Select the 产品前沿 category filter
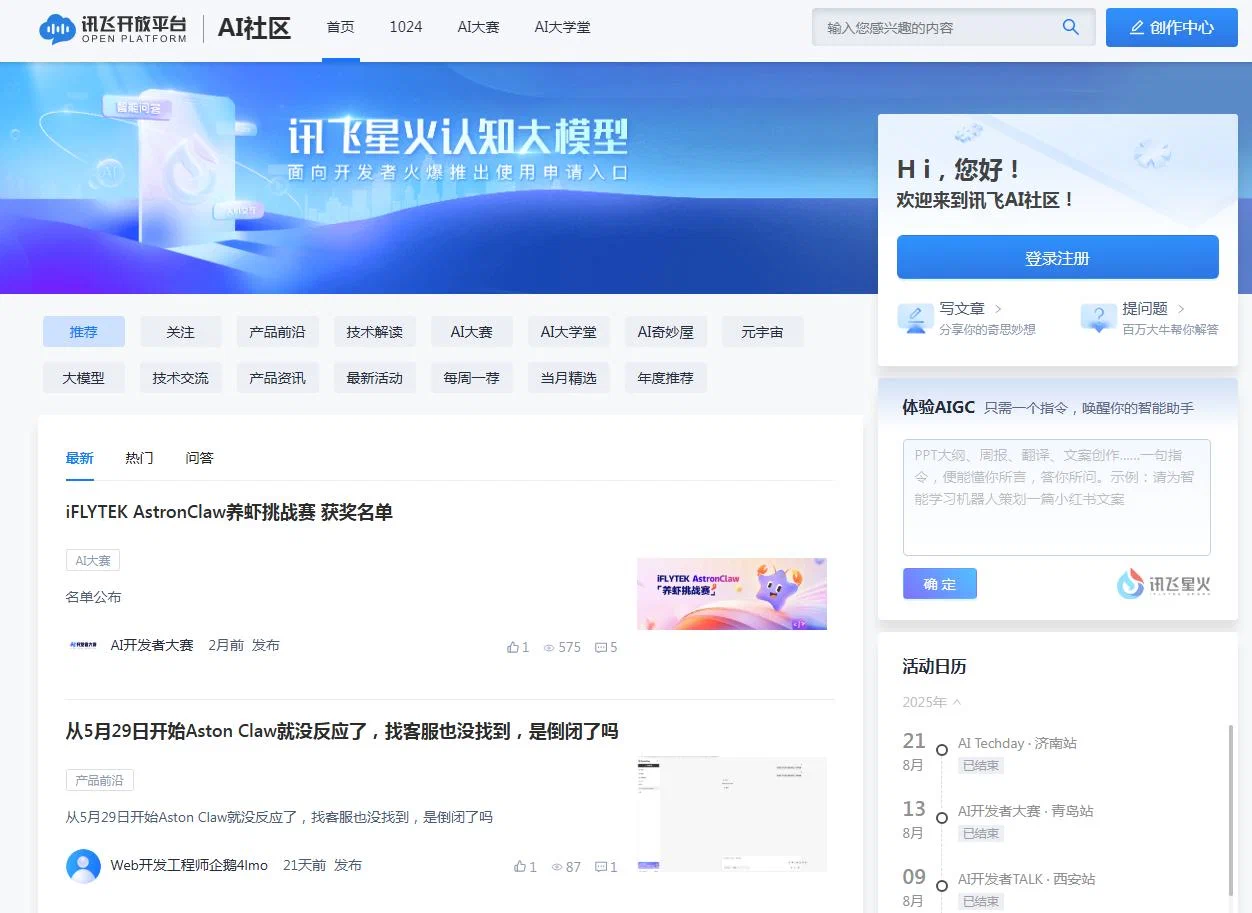 278,332
